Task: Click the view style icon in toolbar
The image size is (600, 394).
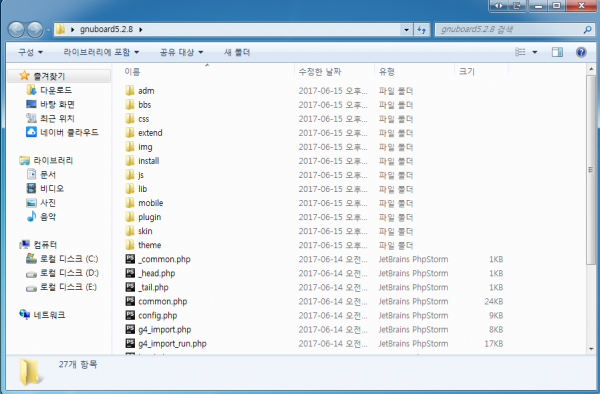Action: 520,52
